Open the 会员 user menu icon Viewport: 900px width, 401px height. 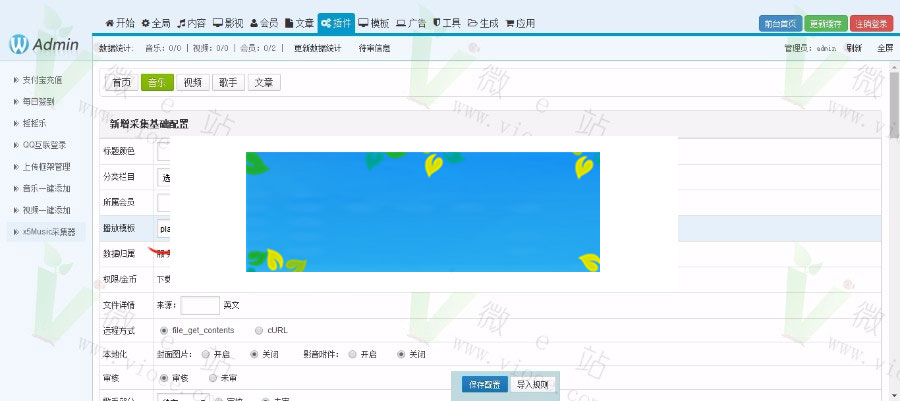[x=263, y=22]
